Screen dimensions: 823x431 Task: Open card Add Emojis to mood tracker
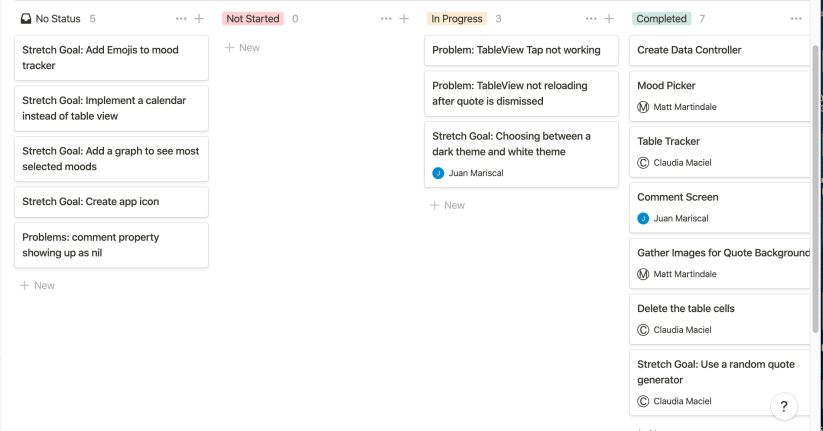[111, 58]
